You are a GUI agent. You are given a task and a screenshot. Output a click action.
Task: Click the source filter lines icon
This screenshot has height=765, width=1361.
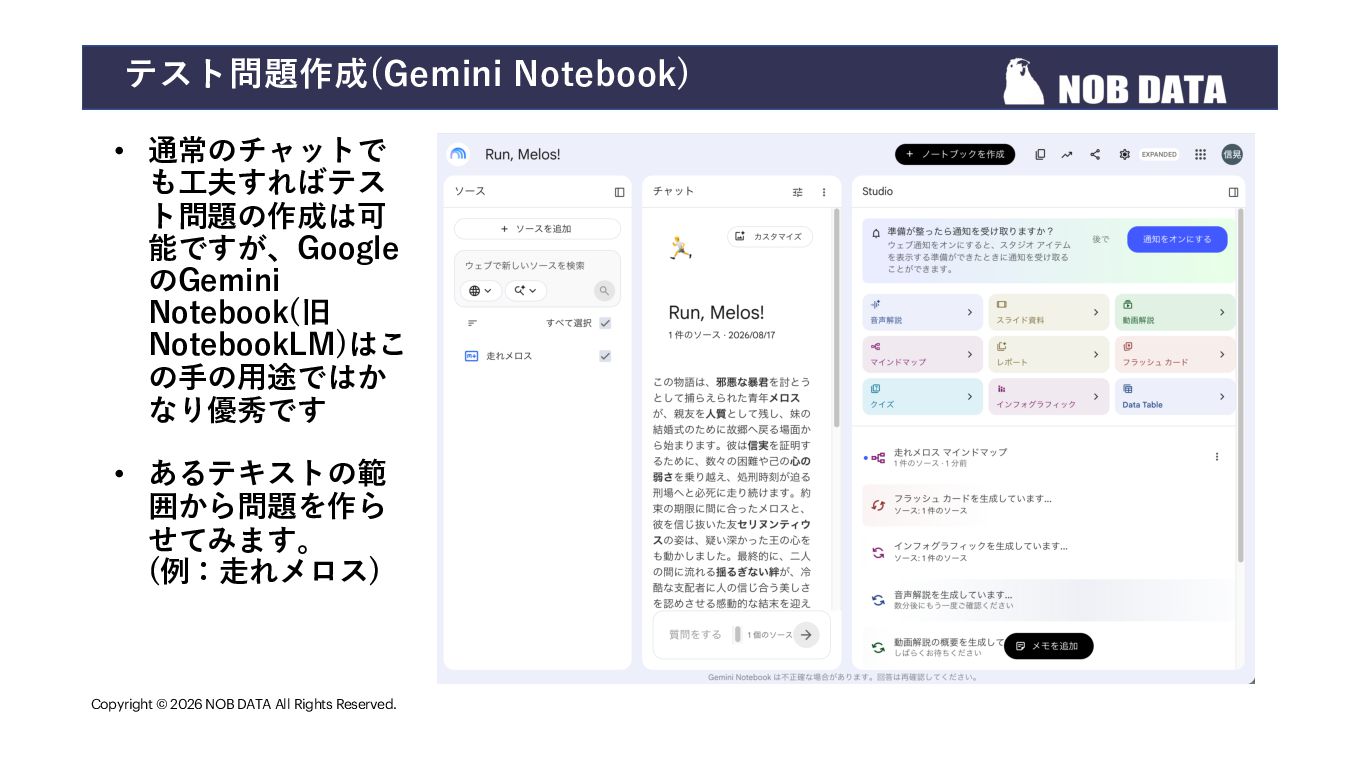tap(472, 323)
